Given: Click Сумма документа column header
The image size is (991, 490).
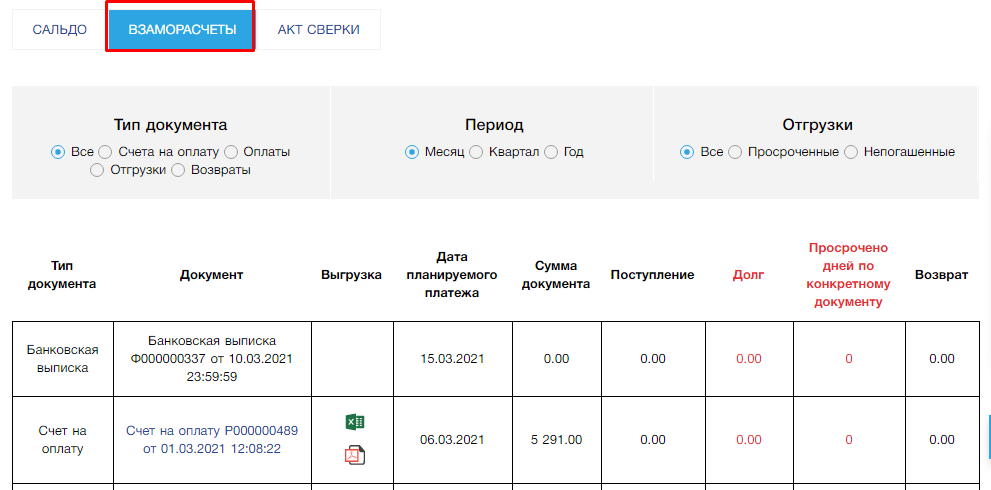Looking at the screenshot, I should pyautogui.click(x=562, y=274).
